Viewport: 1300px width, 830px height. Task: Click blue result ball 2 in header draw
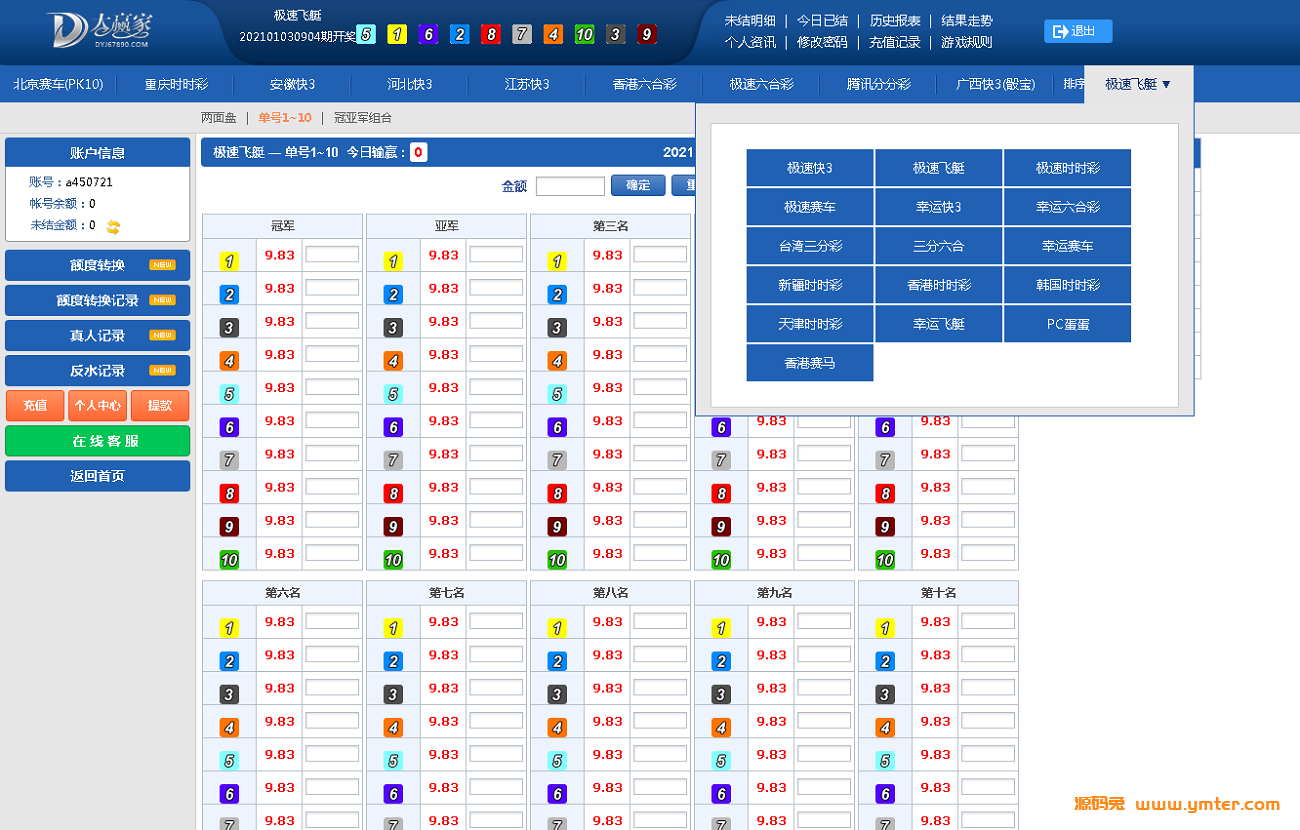[x=460, y=34]
